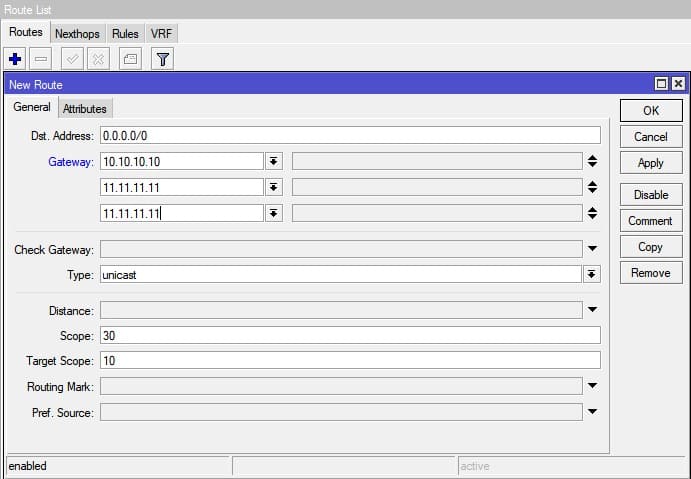Click up-down arrows beside third gateway row

[592, 213]
